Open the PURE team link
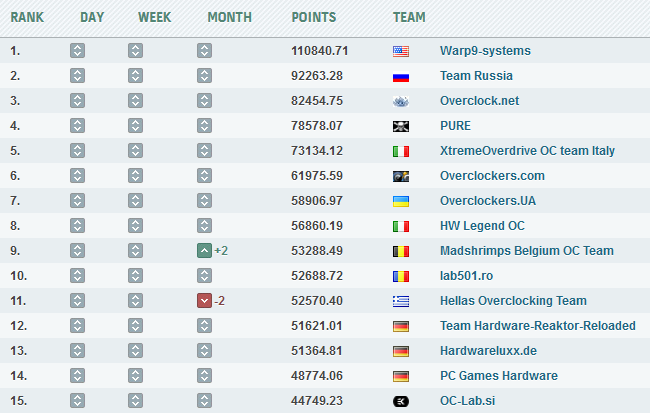Viewport: 650px width, 413px height. 455,126
